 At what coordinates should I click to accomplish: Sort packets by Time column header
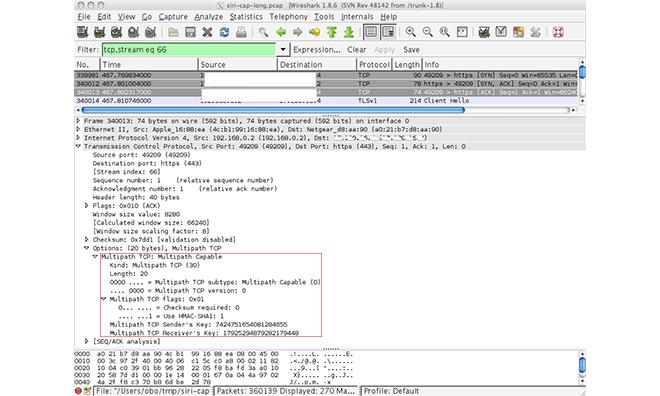click(149, 65)
